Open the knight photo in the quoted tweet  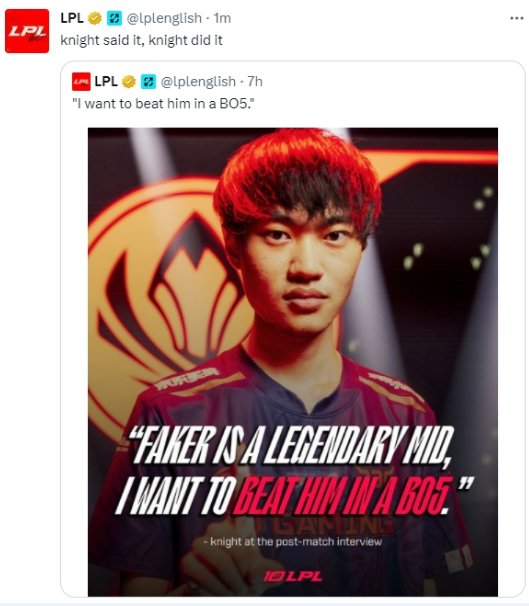pyautogui.click(x=293, y=362)
